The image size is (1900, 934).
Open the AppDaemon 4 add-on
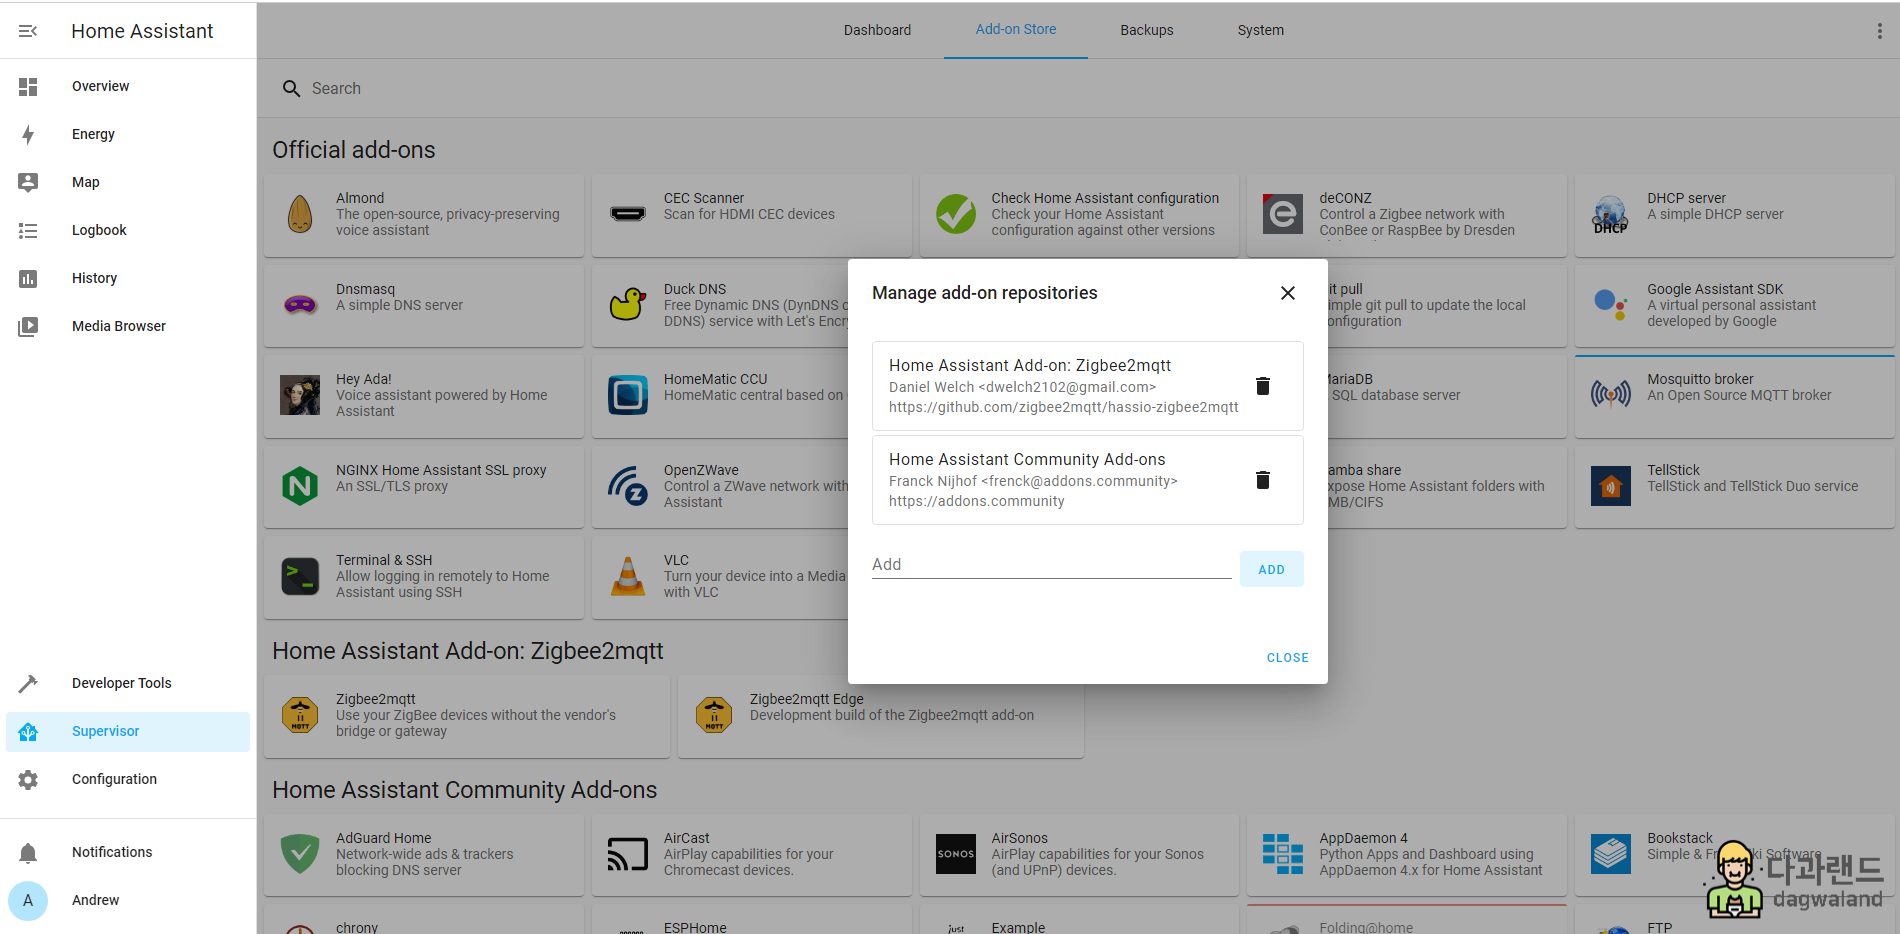pyautogui.click(x=1407, y=855)
